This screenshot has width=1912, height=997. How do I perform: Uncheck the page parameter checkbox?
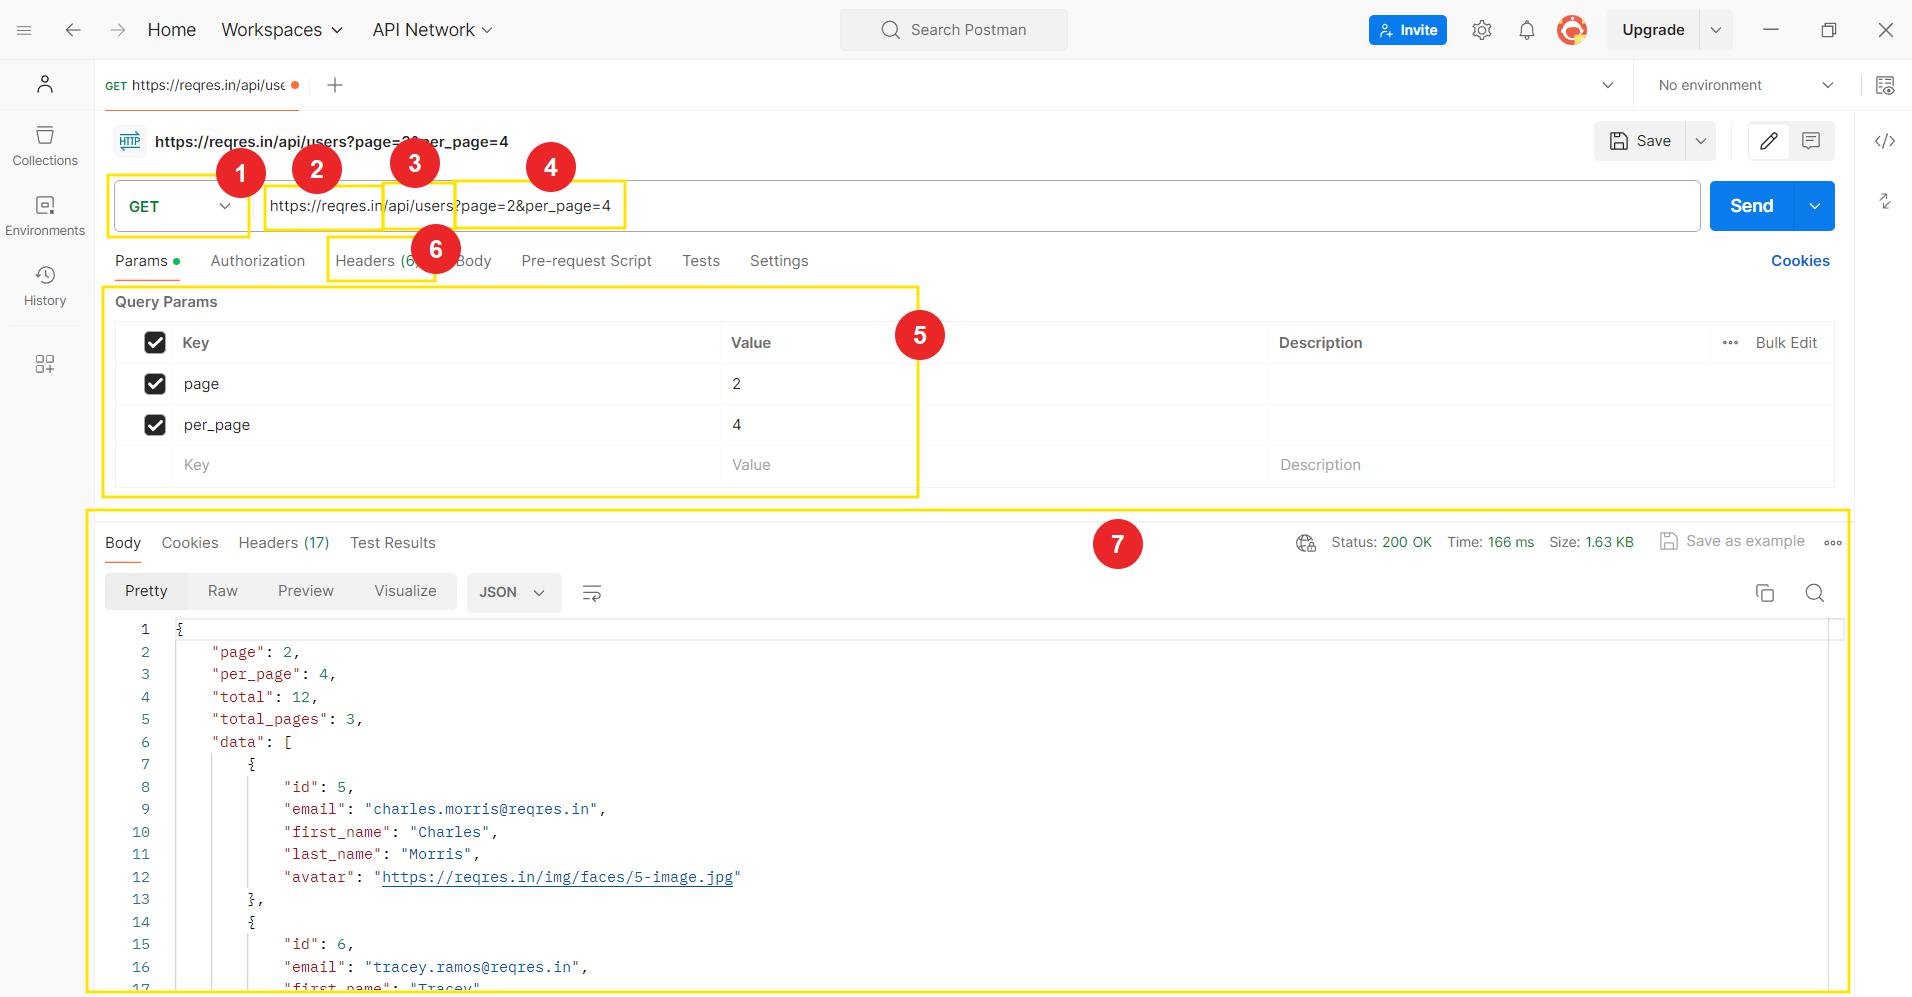coord(155,384)
